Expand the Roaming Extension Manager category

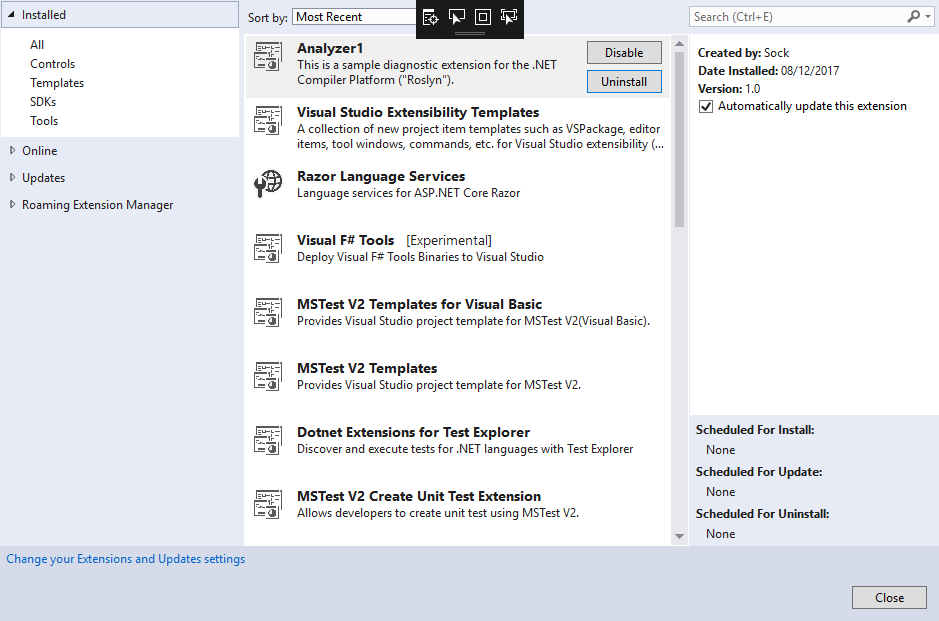pyautogui.click(x=12, y=205)
